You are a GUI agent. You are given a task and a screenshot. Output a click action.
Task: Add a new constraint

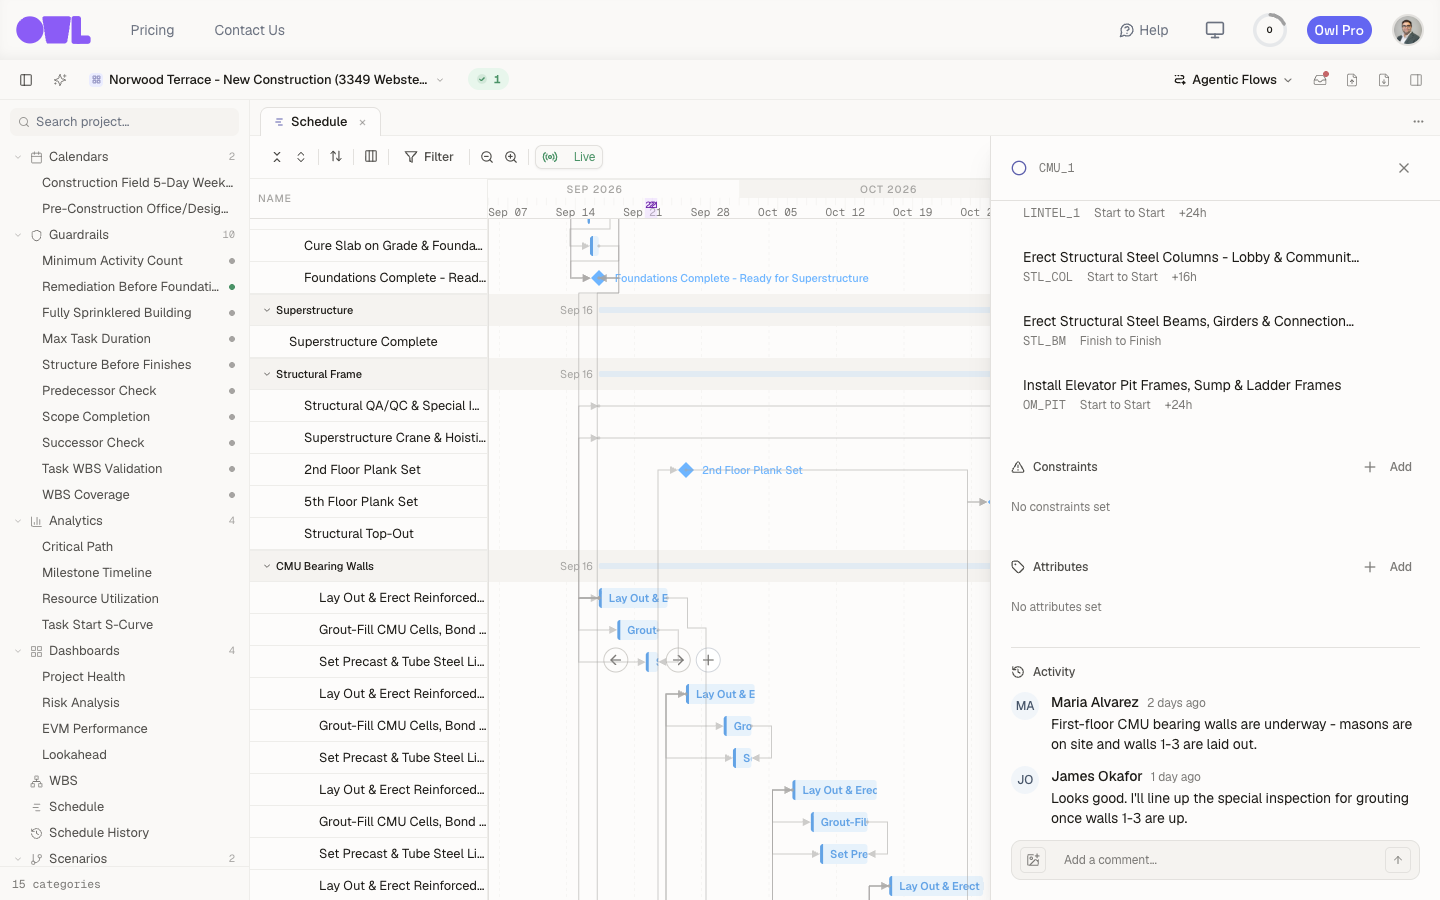pyautogui.click(x=1389, y=467)
